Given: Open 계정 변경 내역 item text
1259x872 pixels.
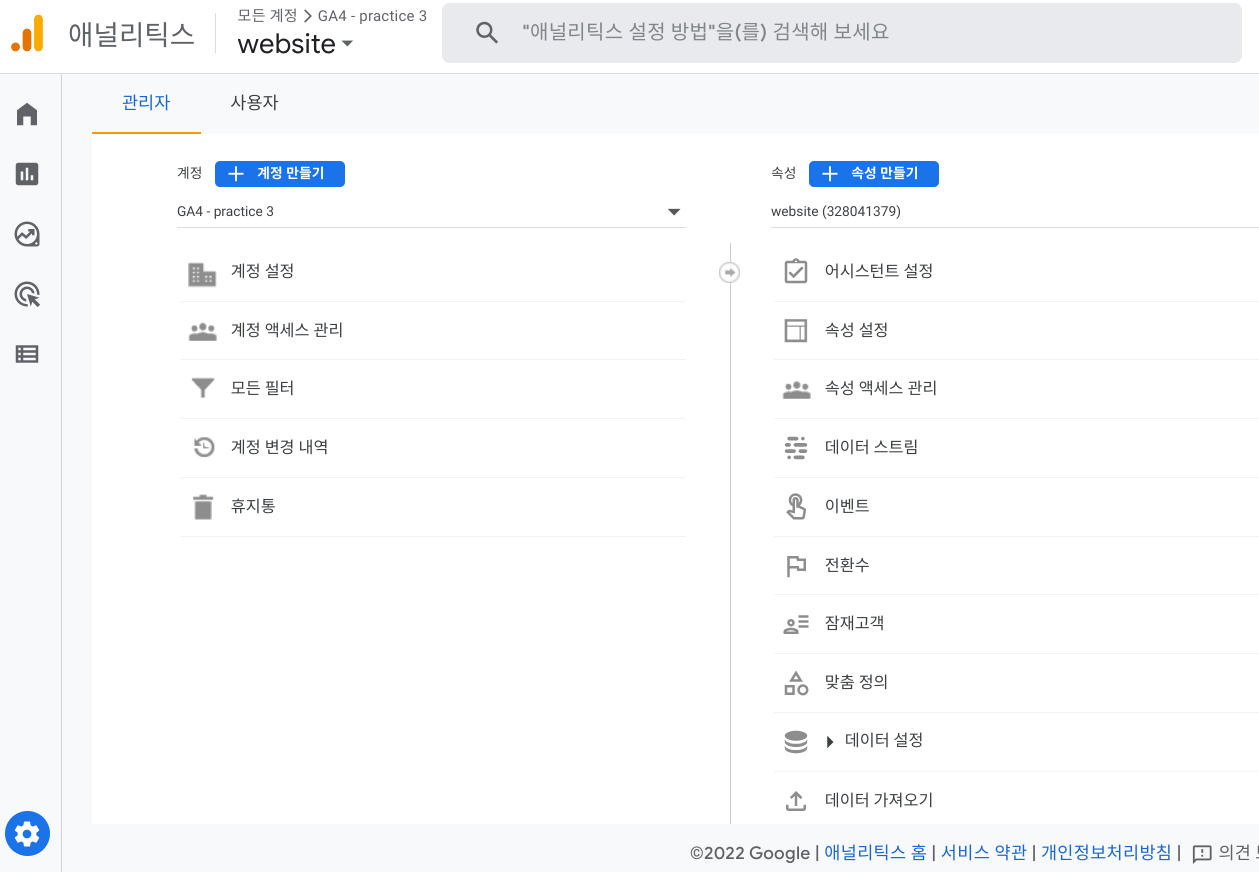Looking at the screenshot, I should tap(280, 447).
